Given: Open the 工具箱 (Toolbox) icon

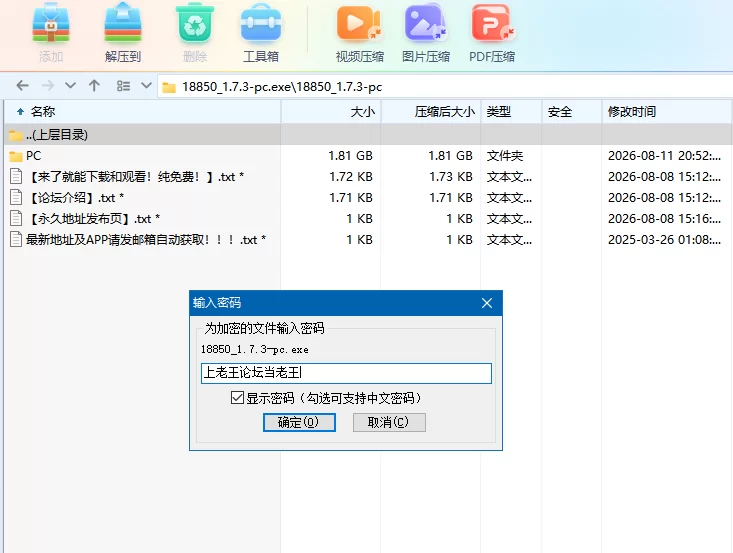Looking at the screenshot, I should tap(261, 23).
